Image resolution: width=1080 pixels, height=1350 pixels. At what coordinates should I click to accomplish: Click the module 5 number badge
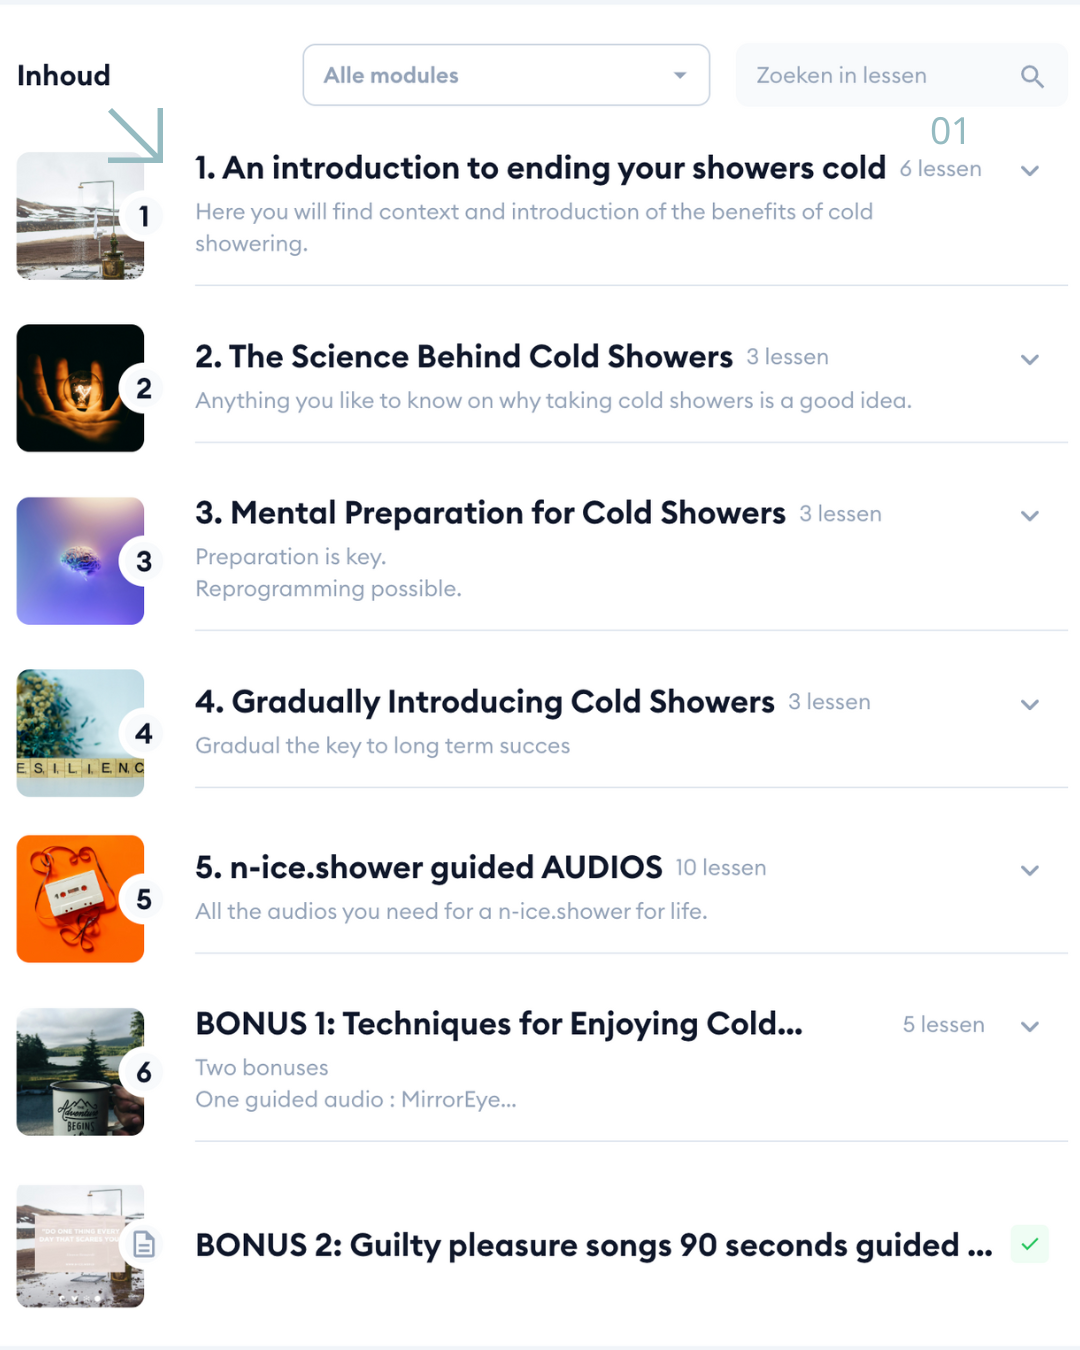(144, 899)
